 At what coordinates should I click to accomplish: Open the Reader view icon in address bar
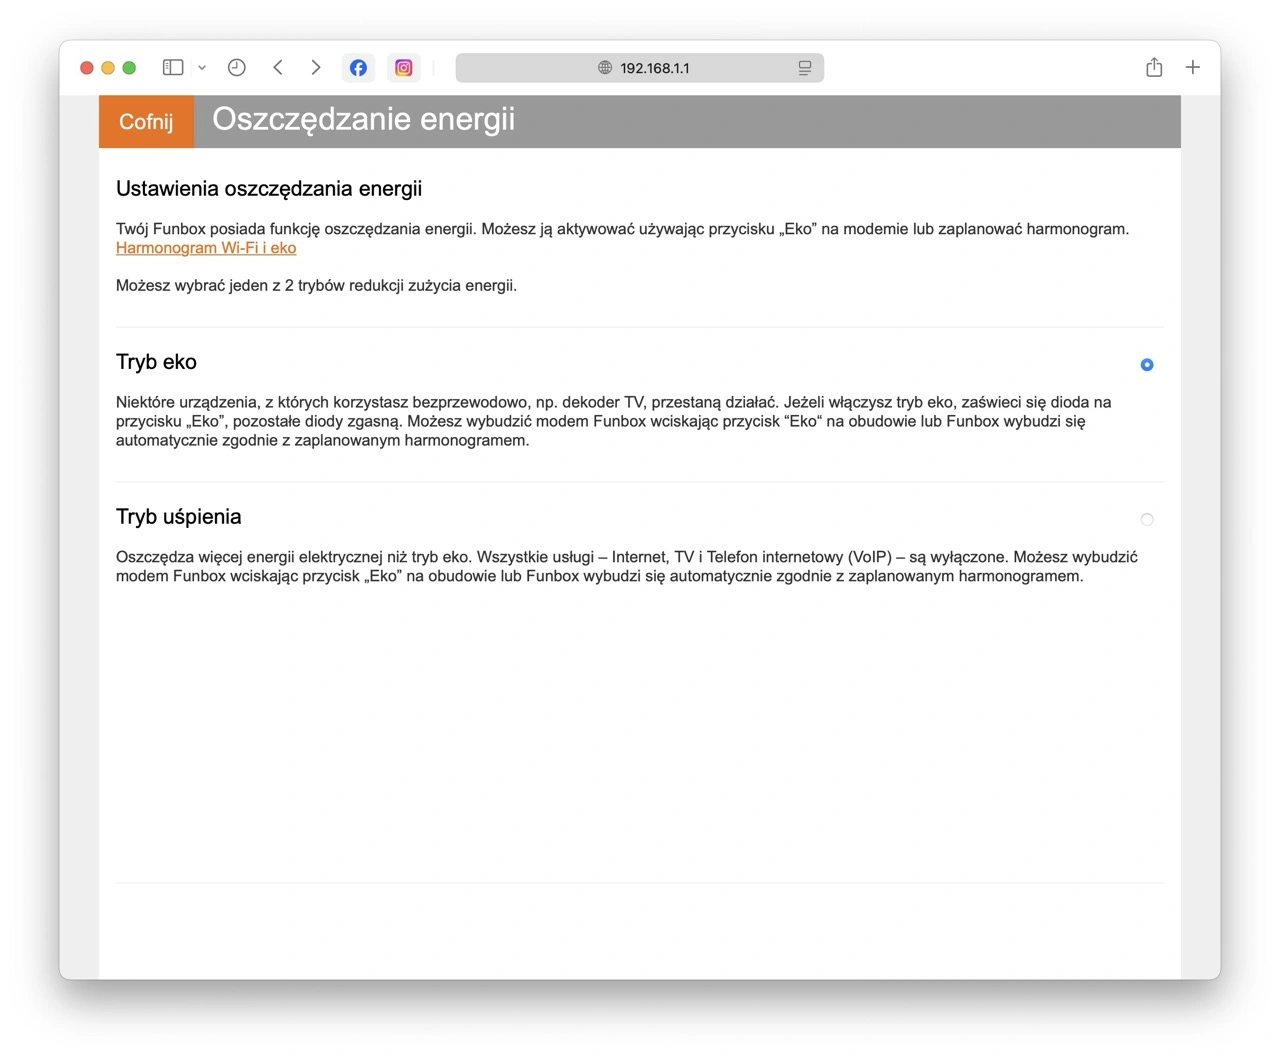tap(805, 68)
